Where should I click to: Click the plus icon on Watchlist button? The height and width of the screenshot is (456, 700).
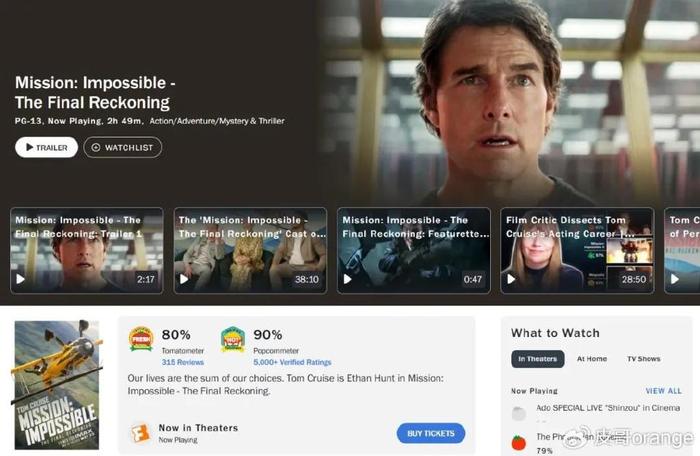pos(96,147)
